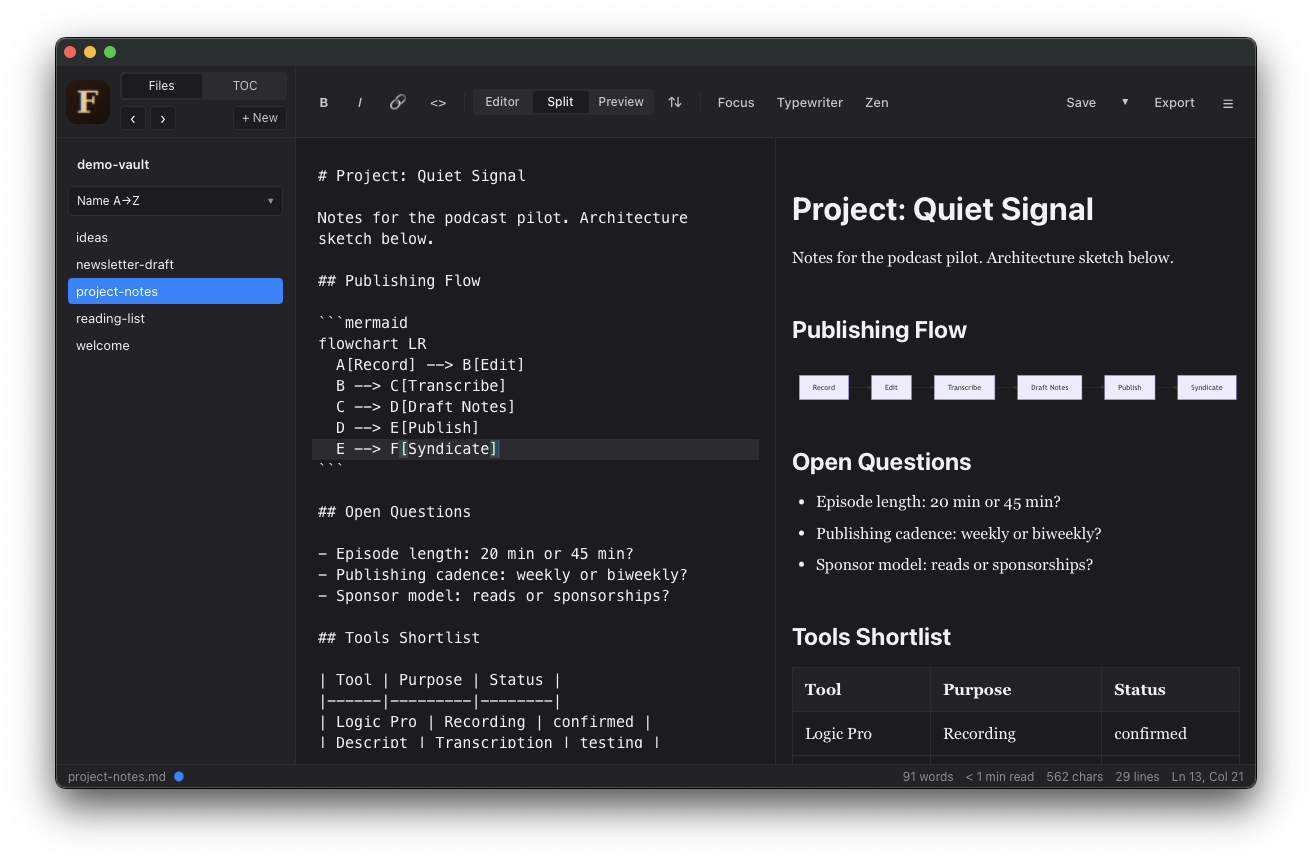
Task: Open the welcome note
Action: pyautogui.click(x=175, y=345)
